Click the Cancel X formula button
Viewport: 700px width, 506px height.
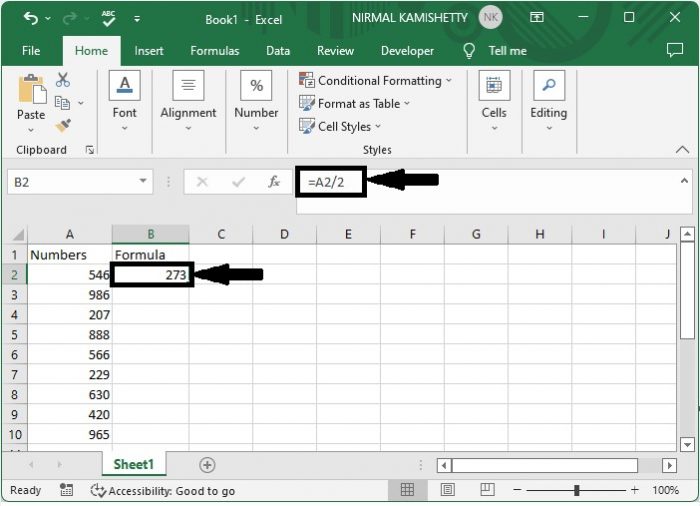pos(202,182)
